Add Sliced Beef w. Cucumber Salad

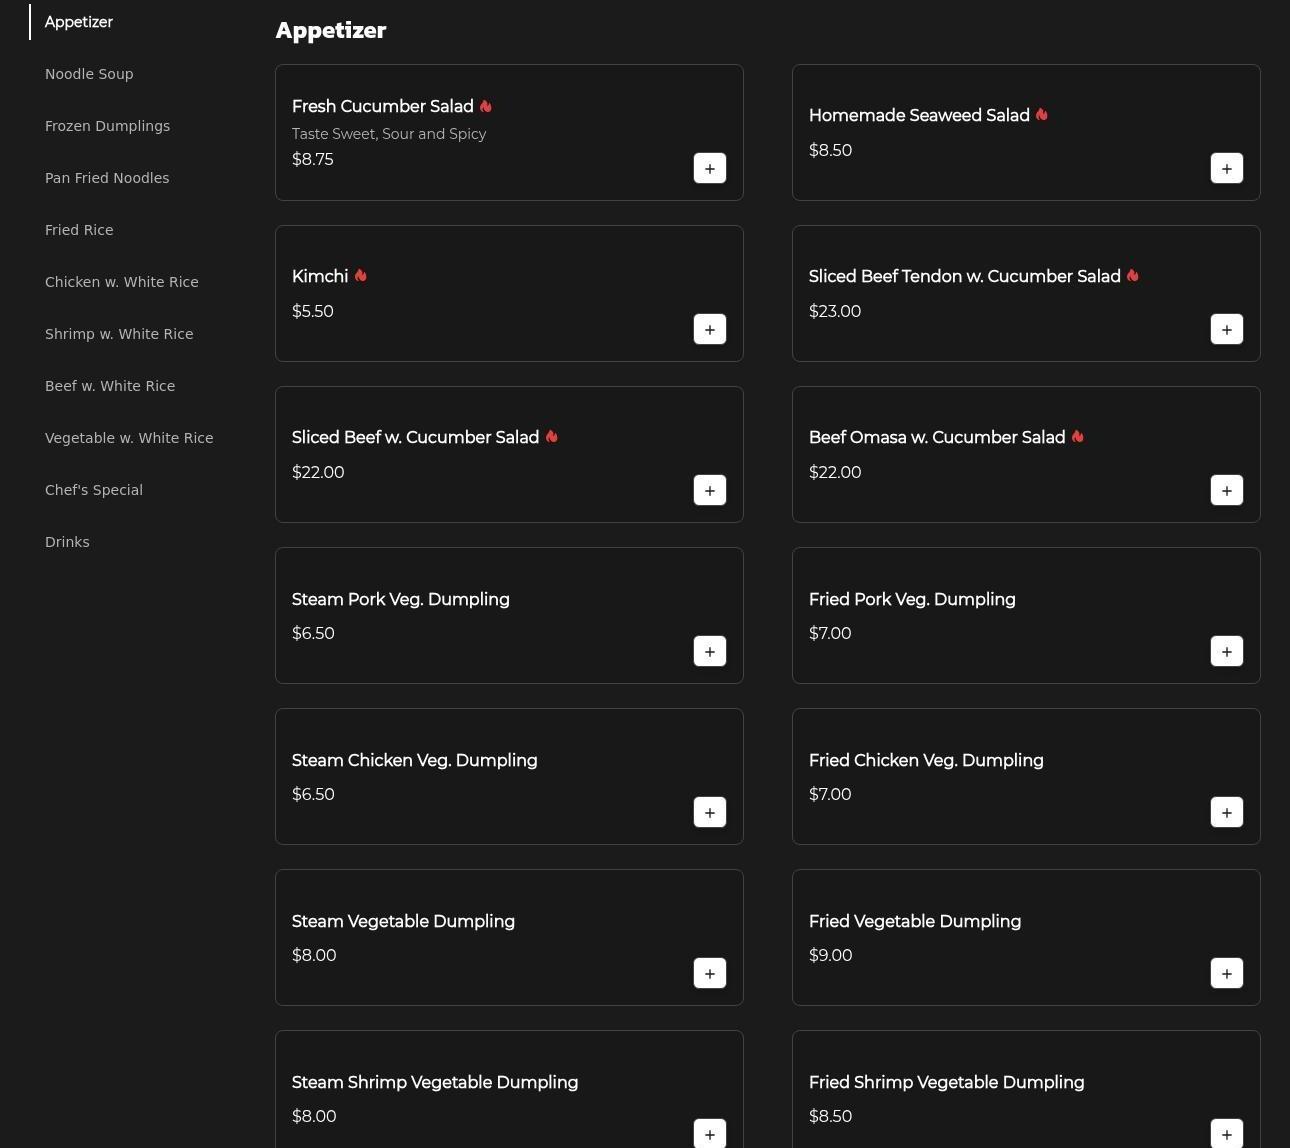[x=709, y=490]
